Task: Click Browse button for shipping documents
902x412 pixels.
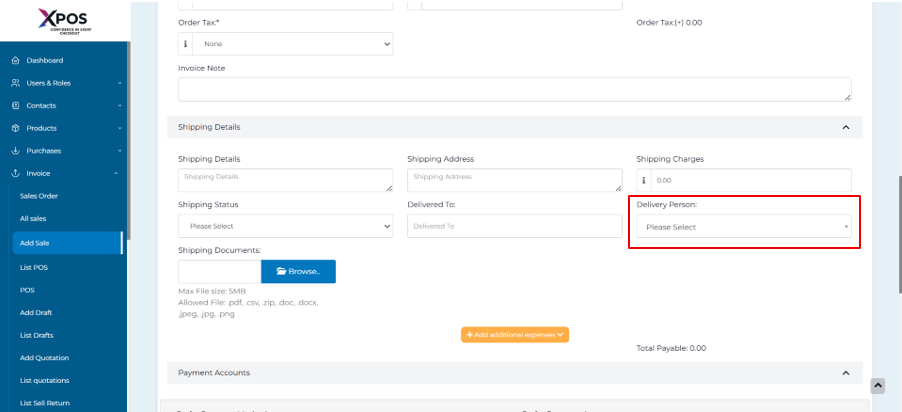Action: tap(298, 271)
